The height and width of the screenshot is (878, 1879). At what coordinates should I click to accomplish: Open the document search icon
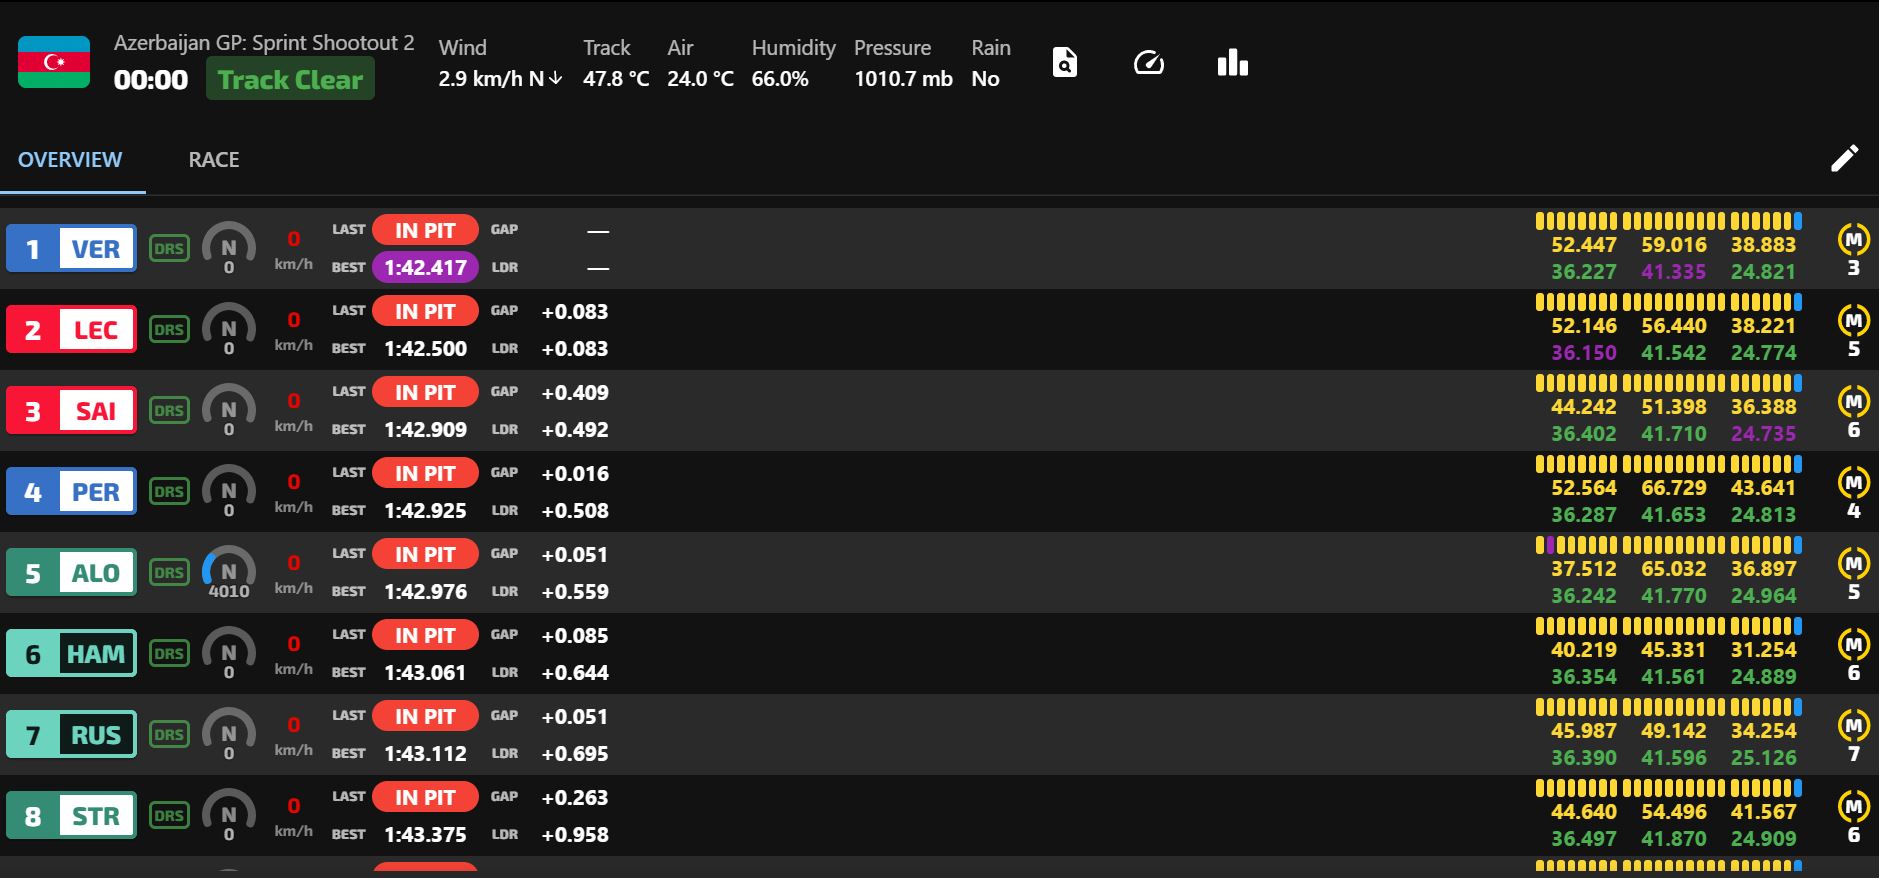point(1065,63)
